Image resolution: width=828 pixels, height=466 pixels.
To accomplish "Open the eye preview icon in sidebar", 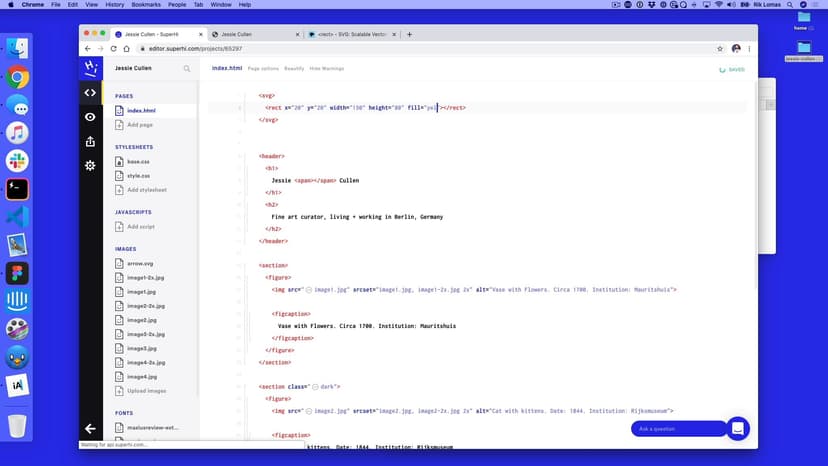I will [x=90, y=117].
